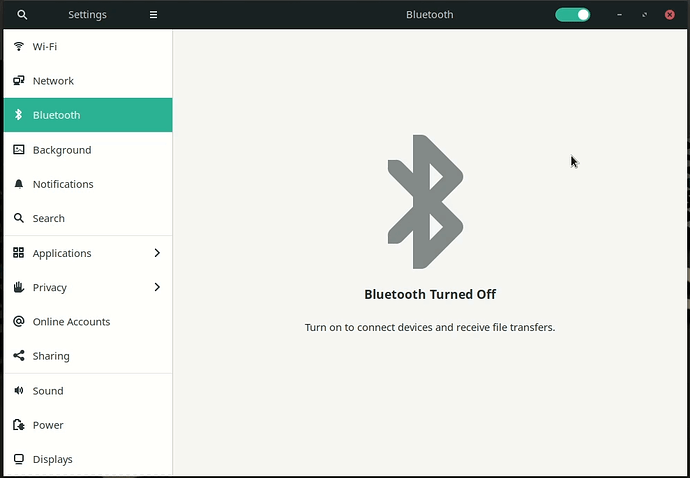Toggle the Bluetooth switch in title bar
The width and height of the screenshot is (690, 478).
coord(573,15)
